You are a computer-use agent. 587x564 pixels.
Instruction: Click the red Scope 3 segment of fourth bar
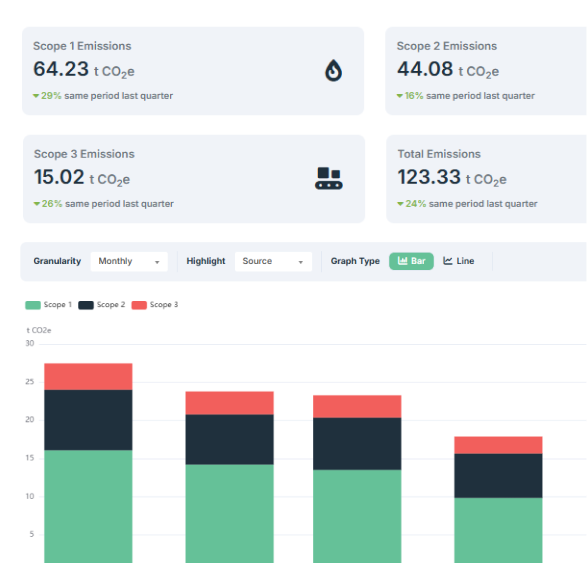click(x=498, y=445)
